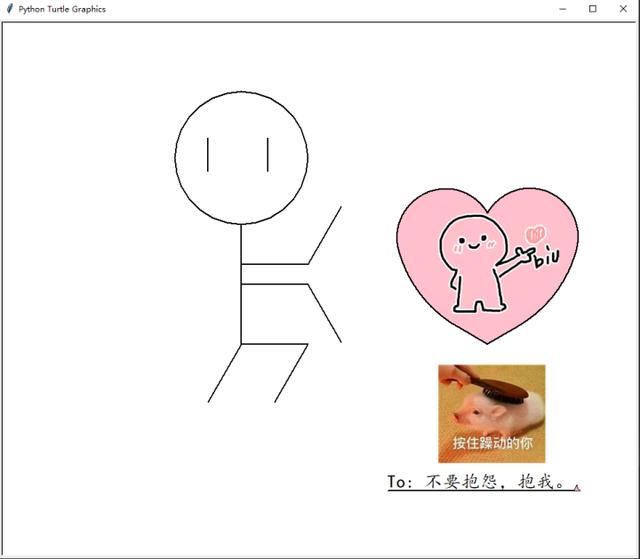Minimize the Python Turtle Graphics window

point(565,9)
